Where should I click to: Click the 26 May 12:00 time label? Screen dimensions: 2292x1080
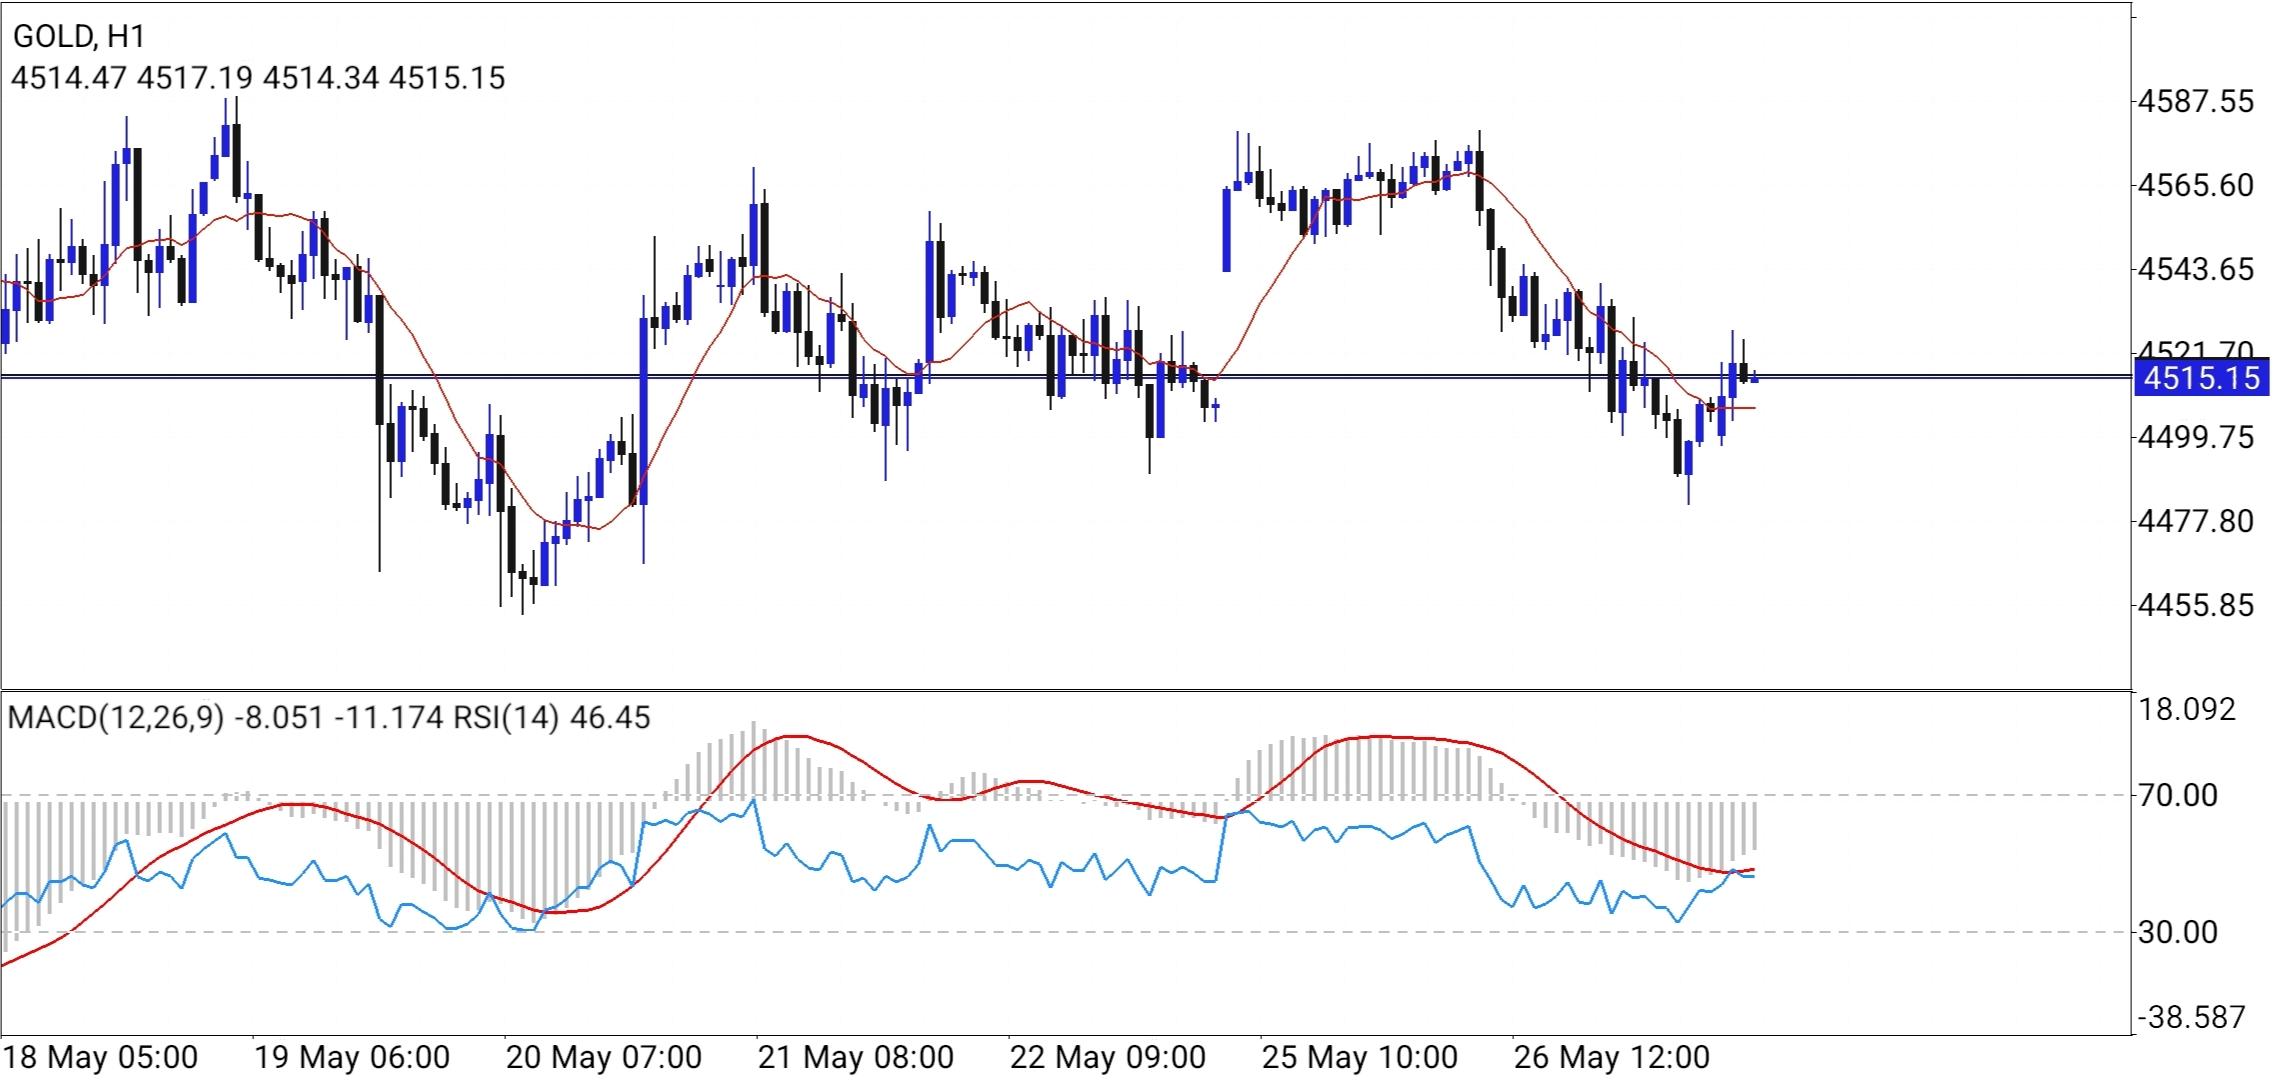[1612, 1056]
